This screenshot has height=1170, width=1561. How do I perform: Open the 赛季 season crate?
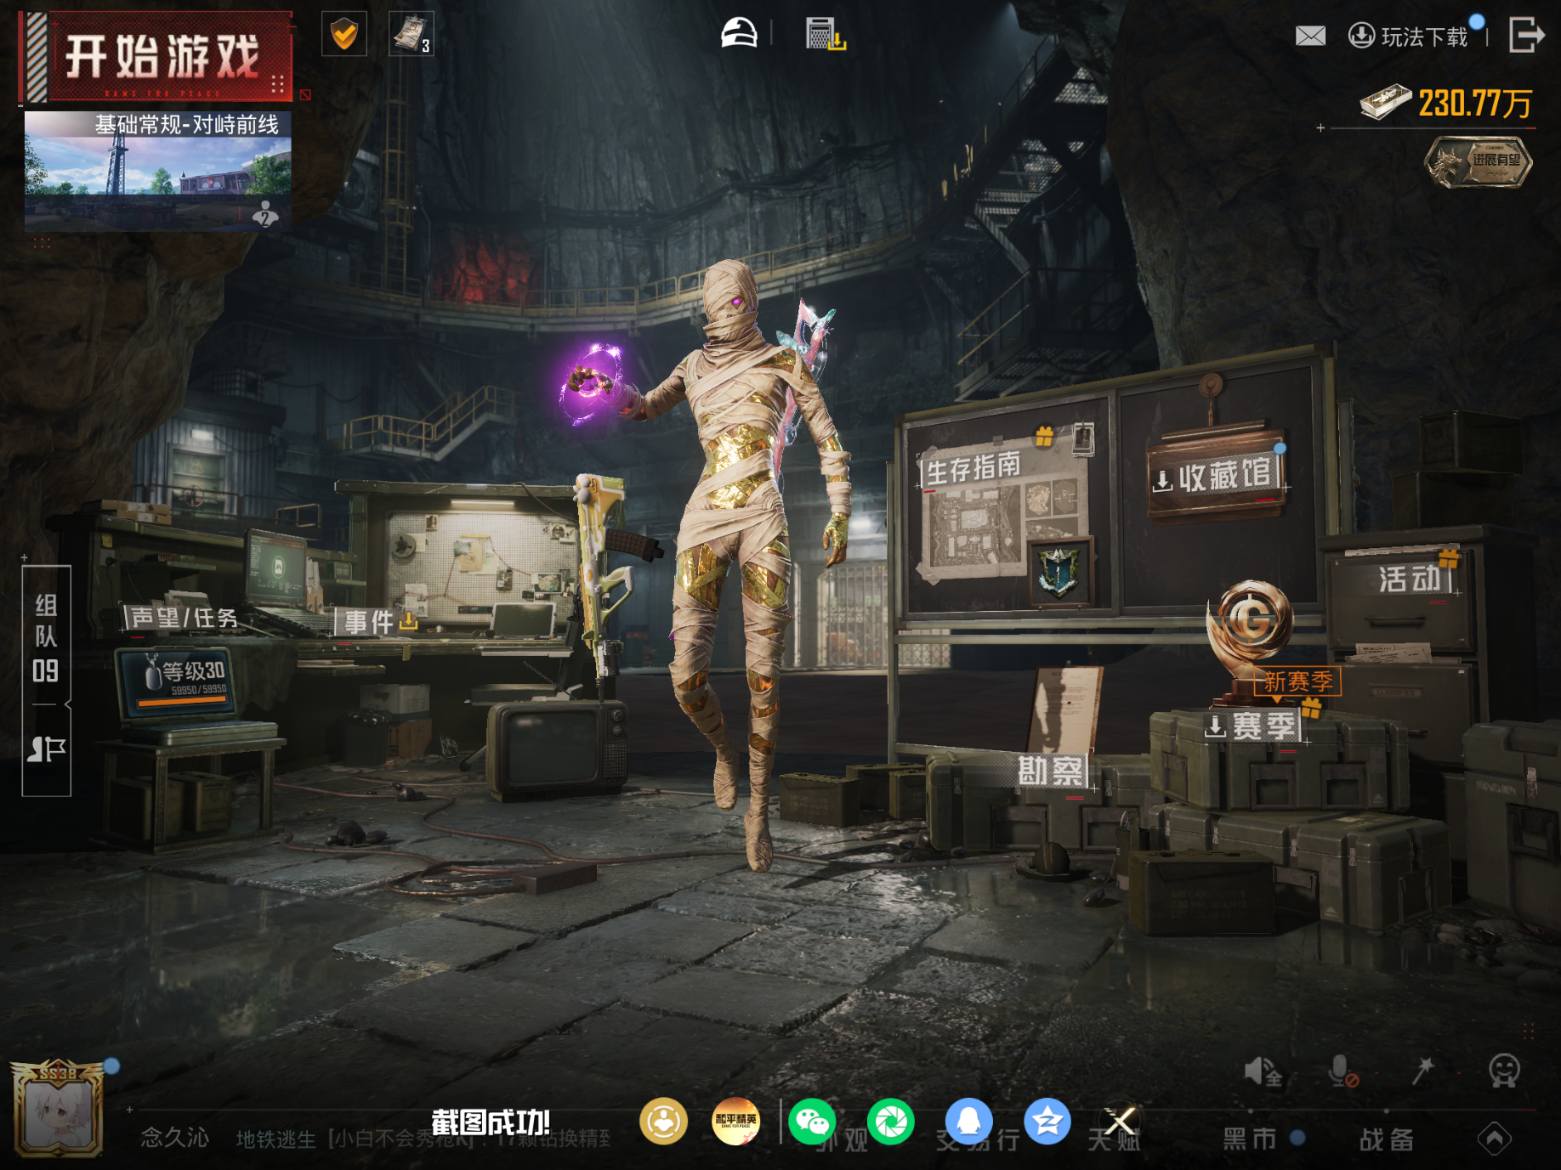click(1252, 726)
